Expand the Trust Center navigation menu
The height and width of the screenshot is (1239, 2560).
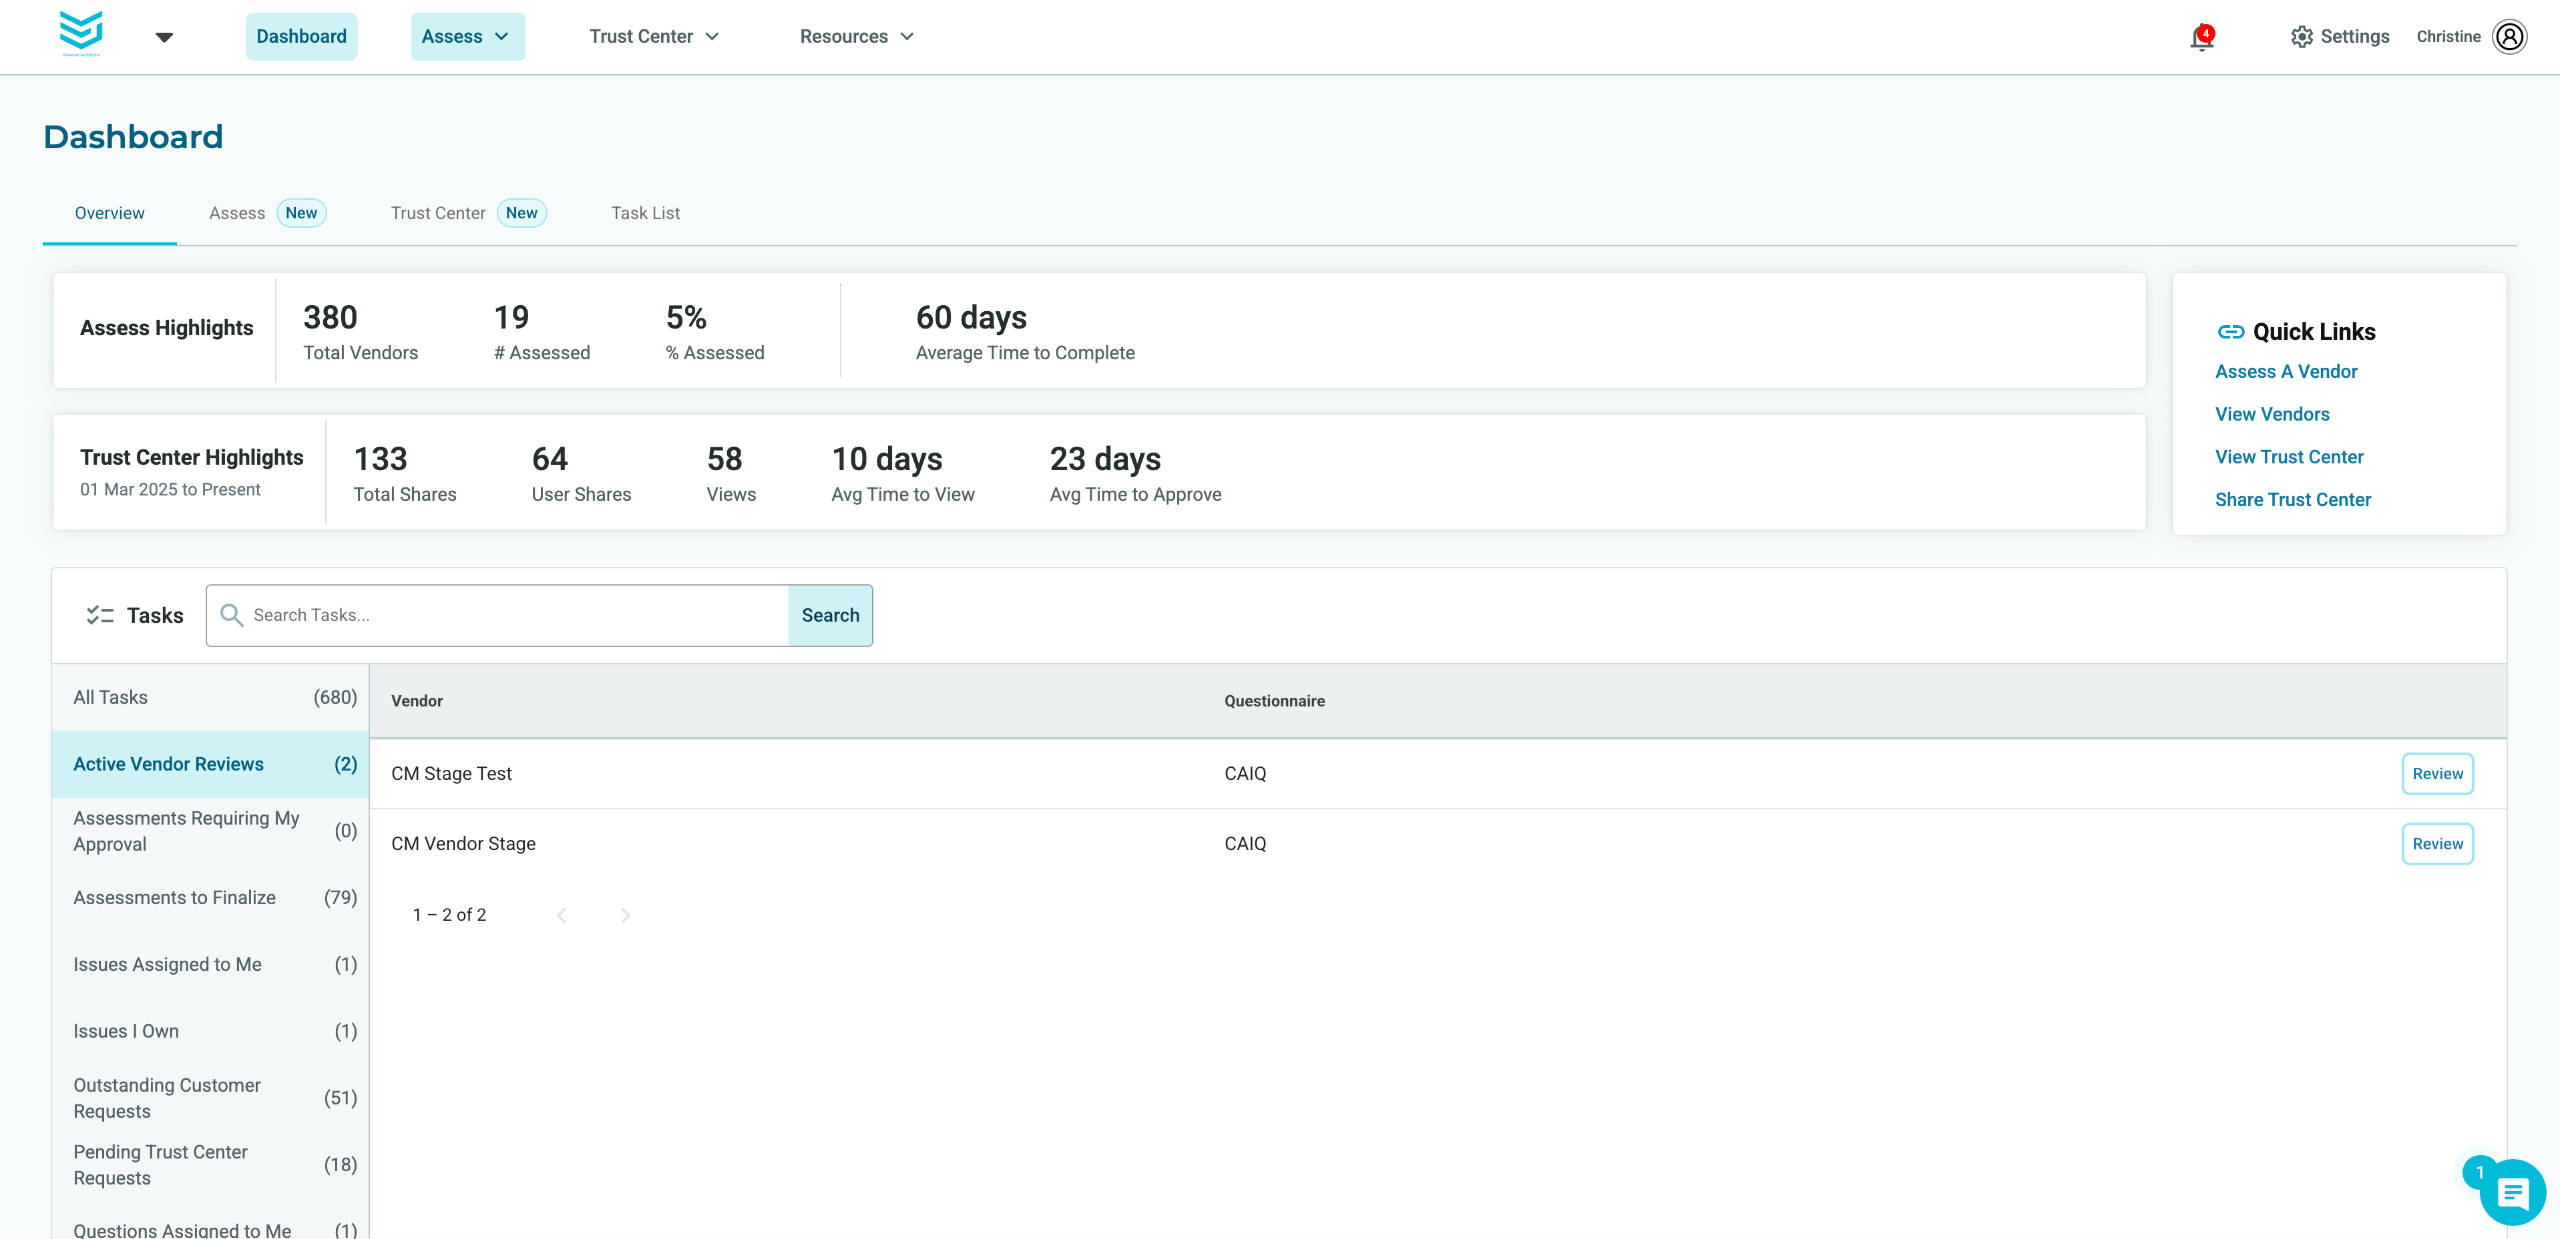(x=654, y=37)
